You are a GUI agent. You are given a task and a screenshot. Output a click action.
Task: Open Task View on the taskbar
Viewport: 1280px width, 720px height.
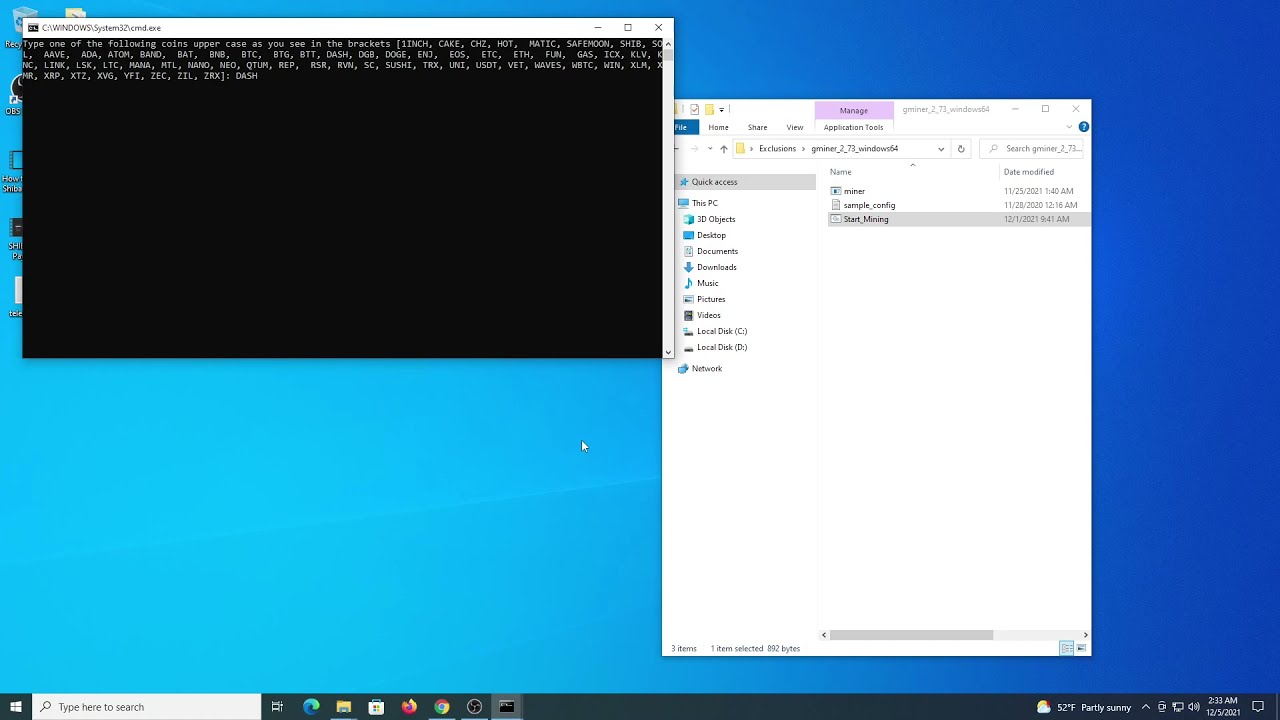point(277,707)
